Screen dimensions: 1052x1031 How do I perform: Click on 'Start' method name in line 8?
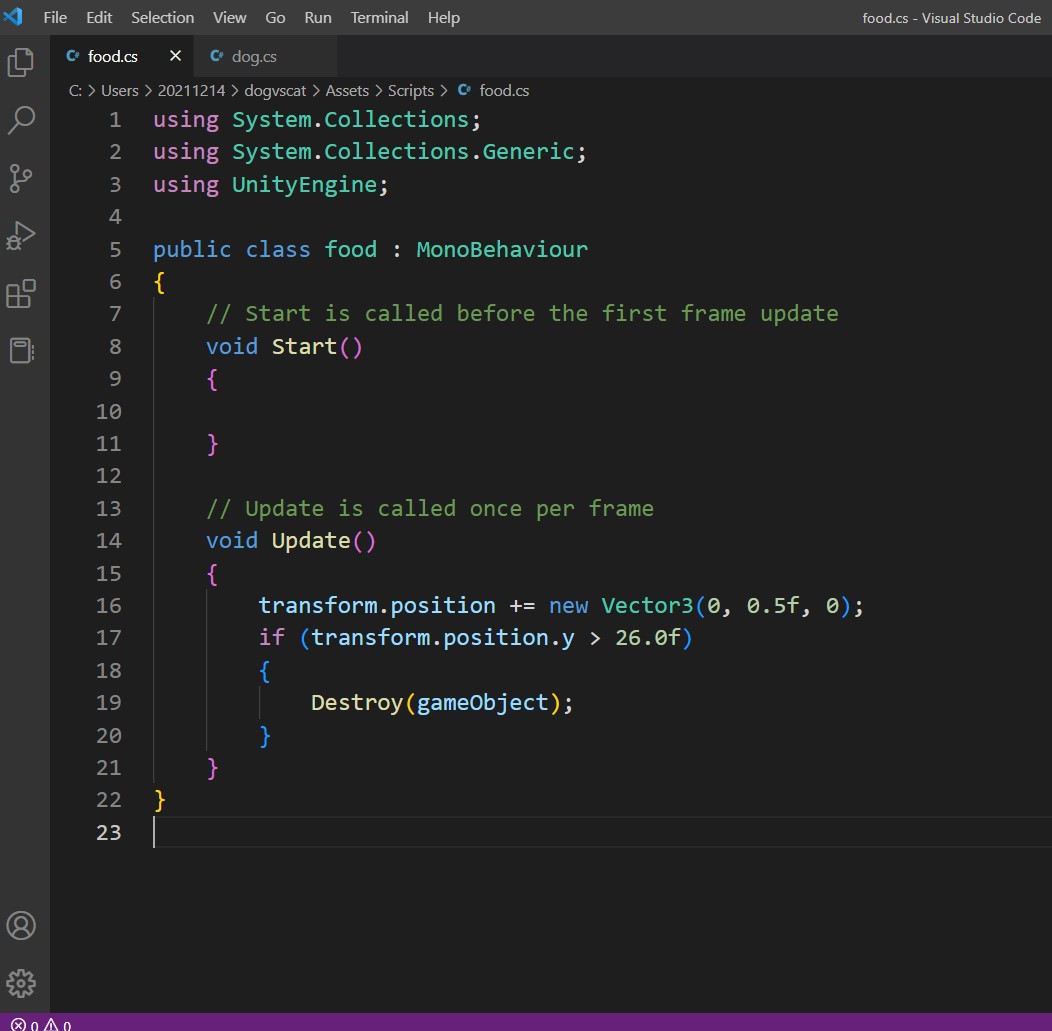point(304,347)
